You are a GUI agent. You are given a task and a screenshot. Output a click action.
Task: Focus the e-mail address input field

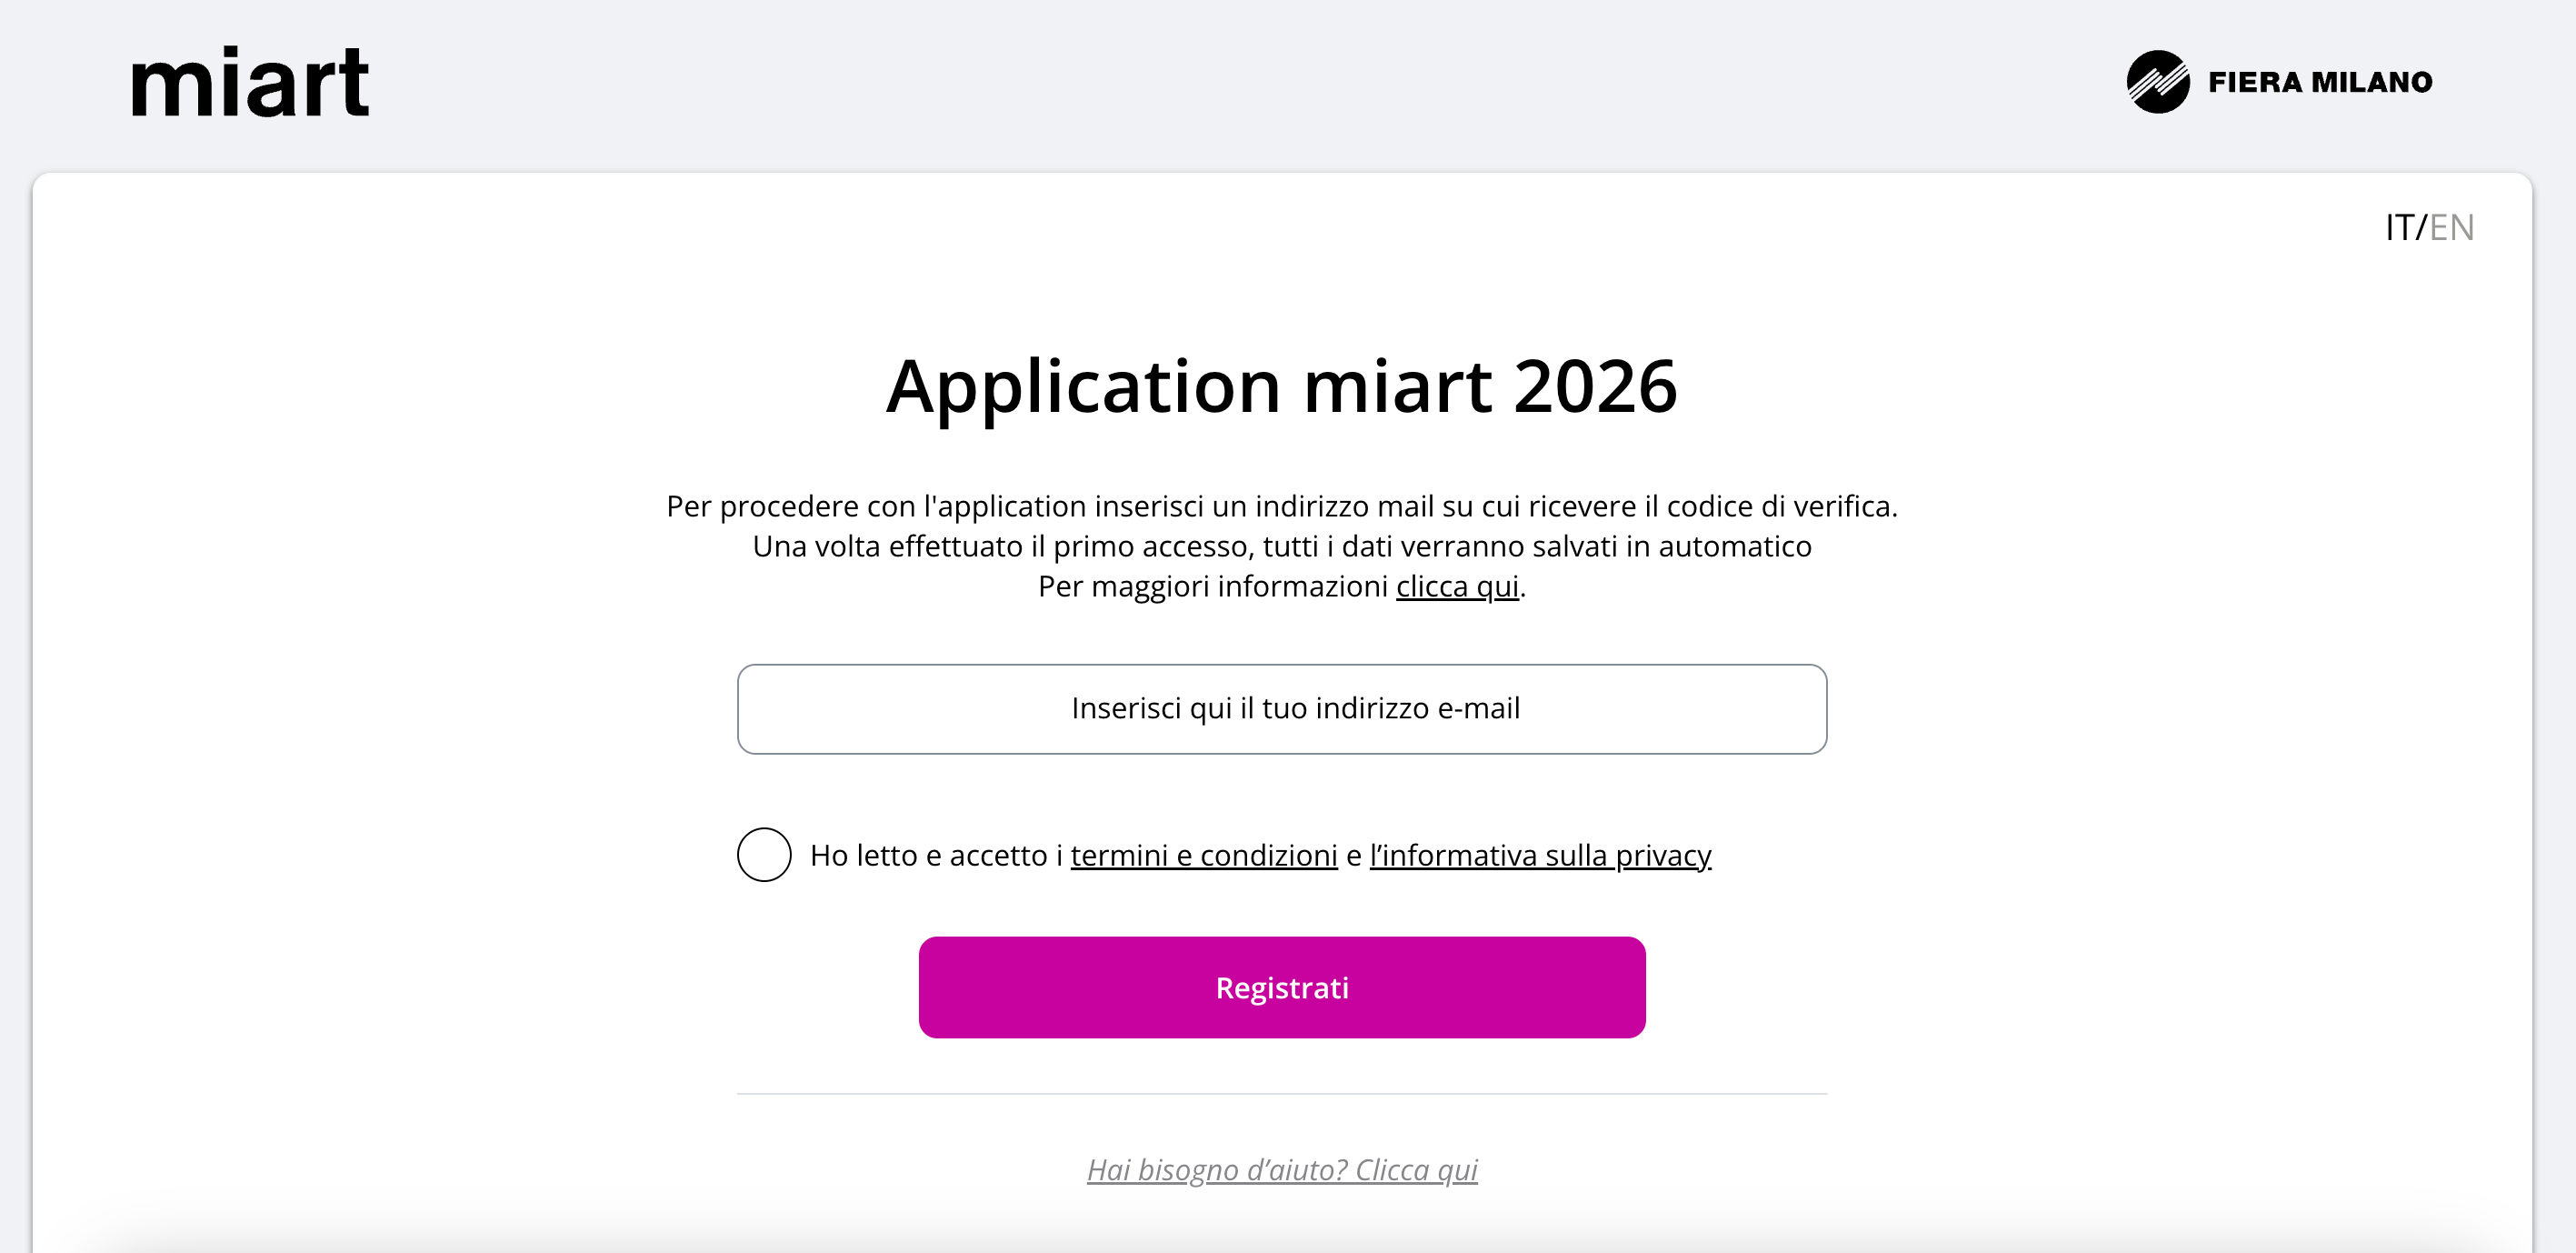pyautogui.click(x=1282, y=709)
